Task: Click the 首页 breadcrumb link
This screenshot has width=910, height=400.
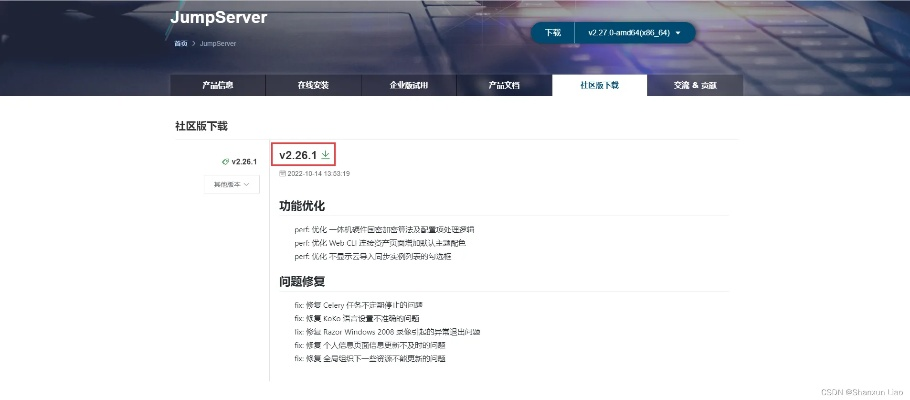Action: point(181,44)
